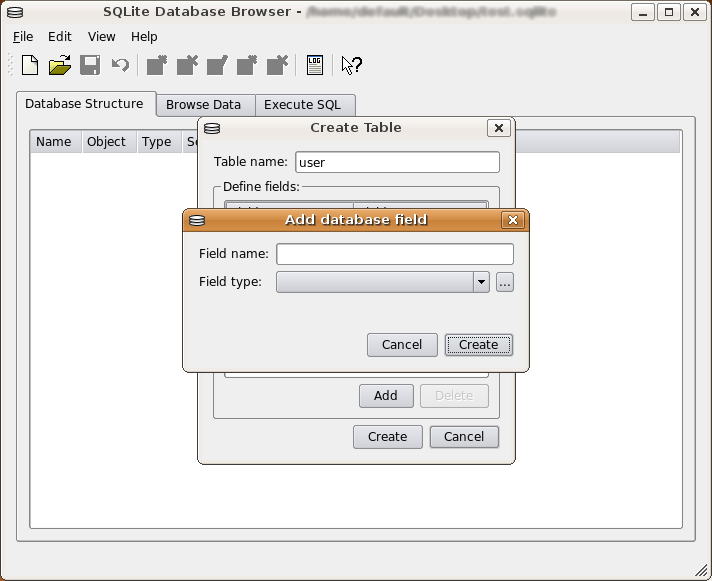
Task: Click the Revert changes undo arrow icon
Action: point(120,66)
